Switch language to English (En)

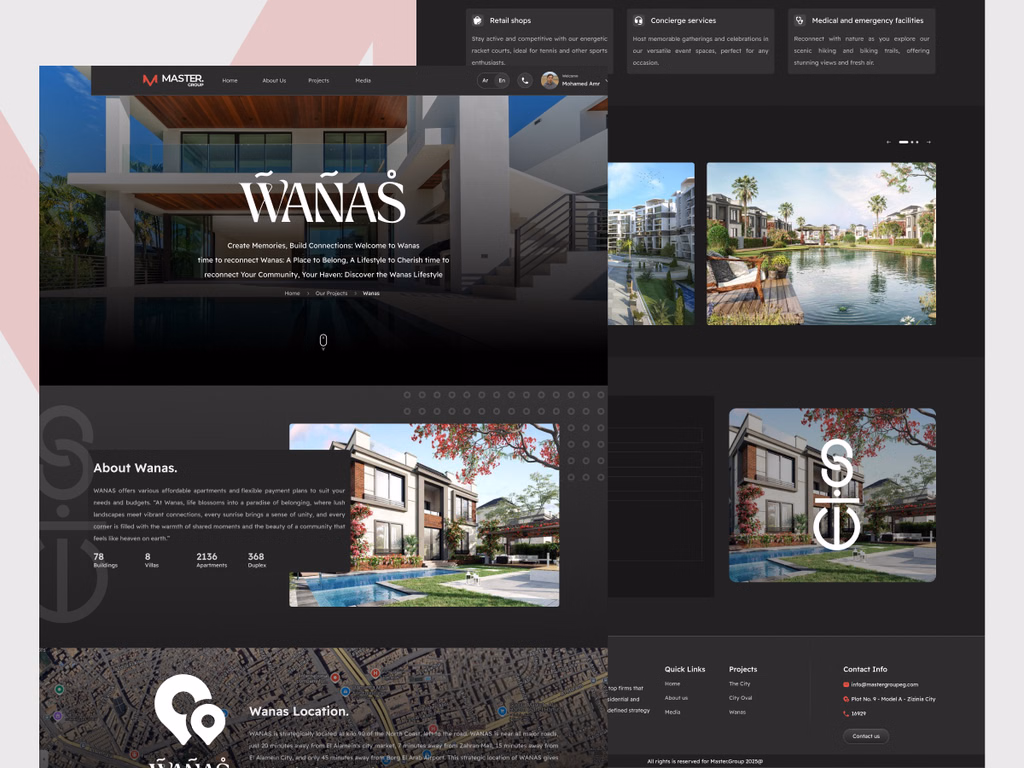coord(502,81)
